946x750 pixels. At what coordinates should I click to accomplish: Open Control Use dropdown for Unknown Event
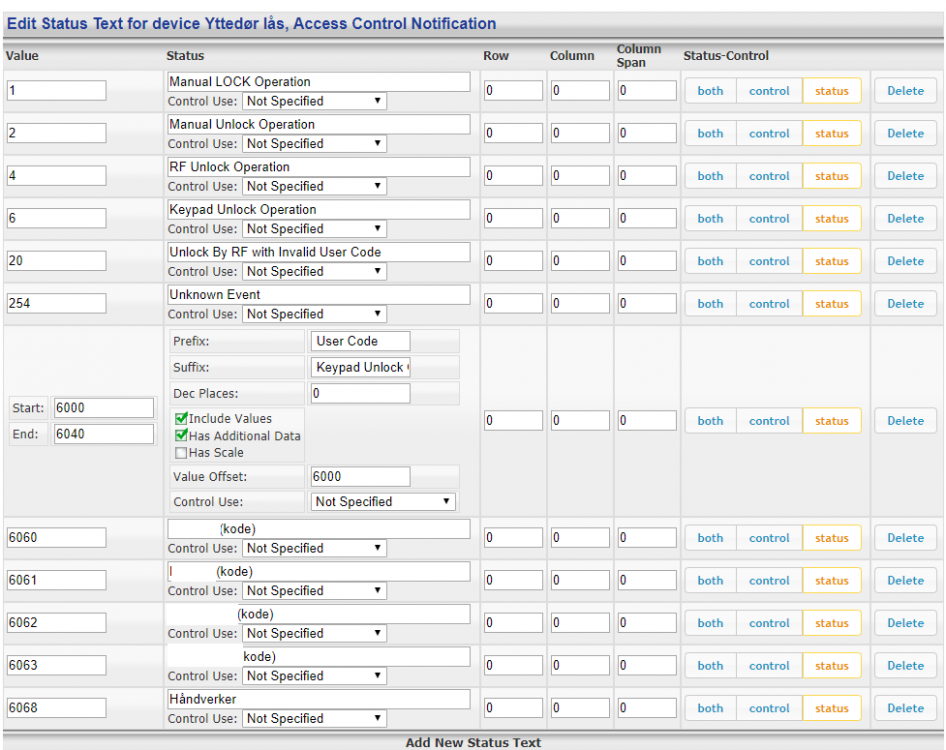coord(314,314)
